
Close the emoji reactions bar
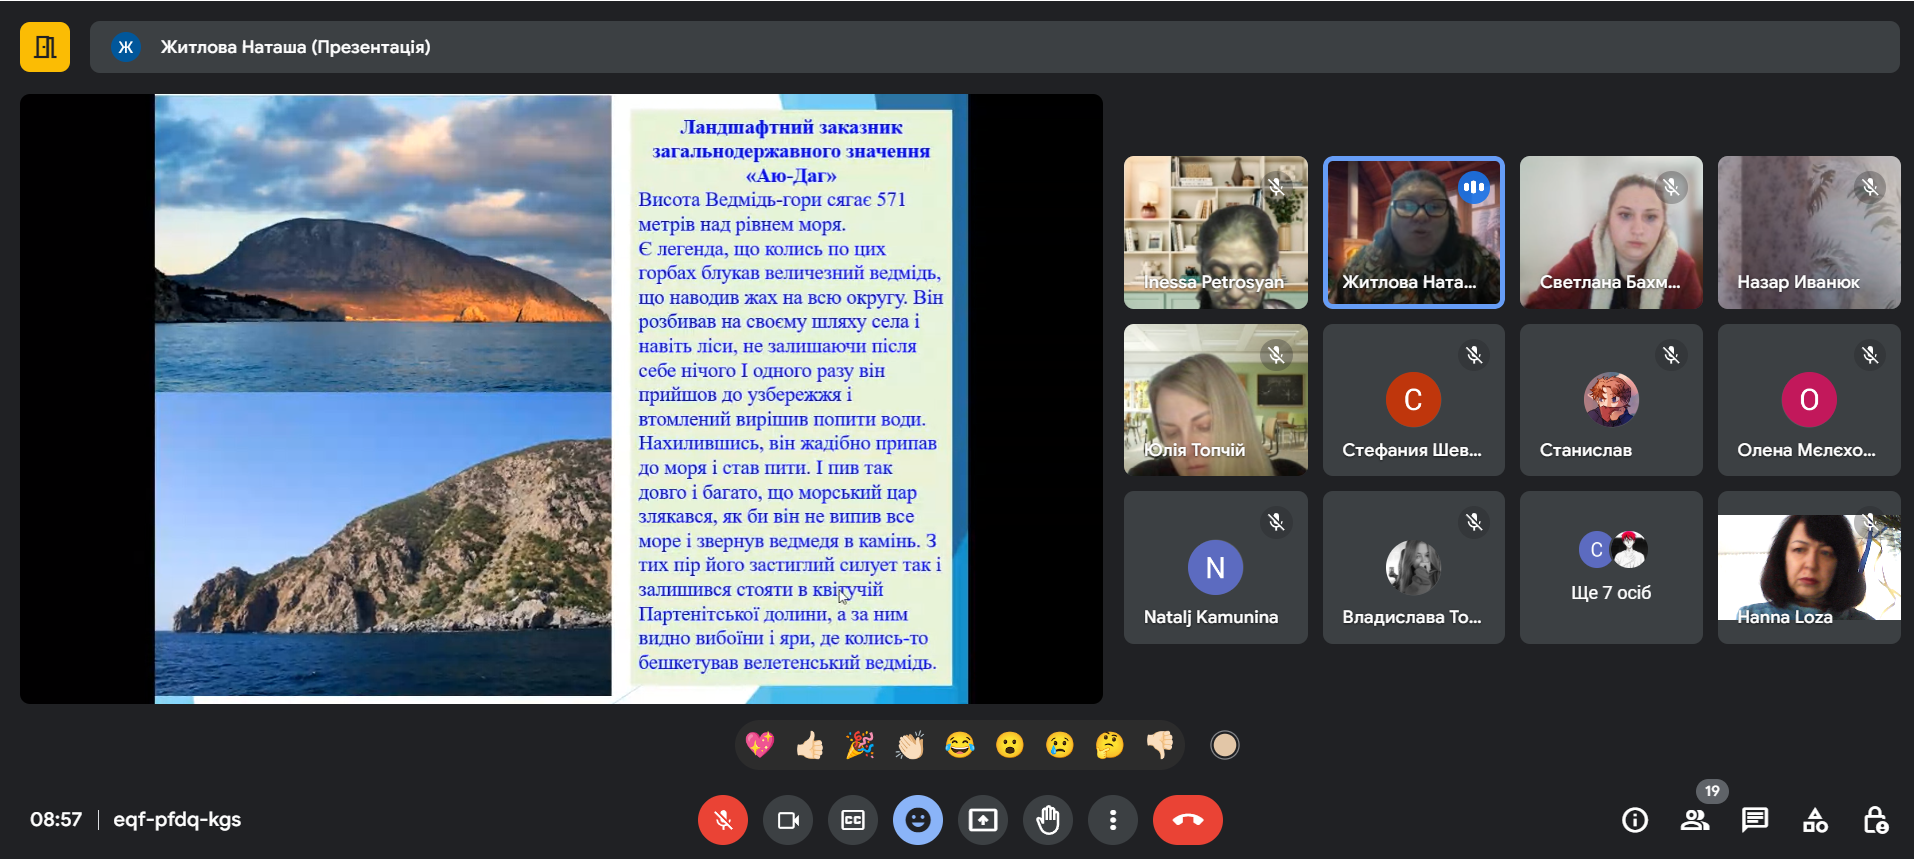[x=918, y=820]
